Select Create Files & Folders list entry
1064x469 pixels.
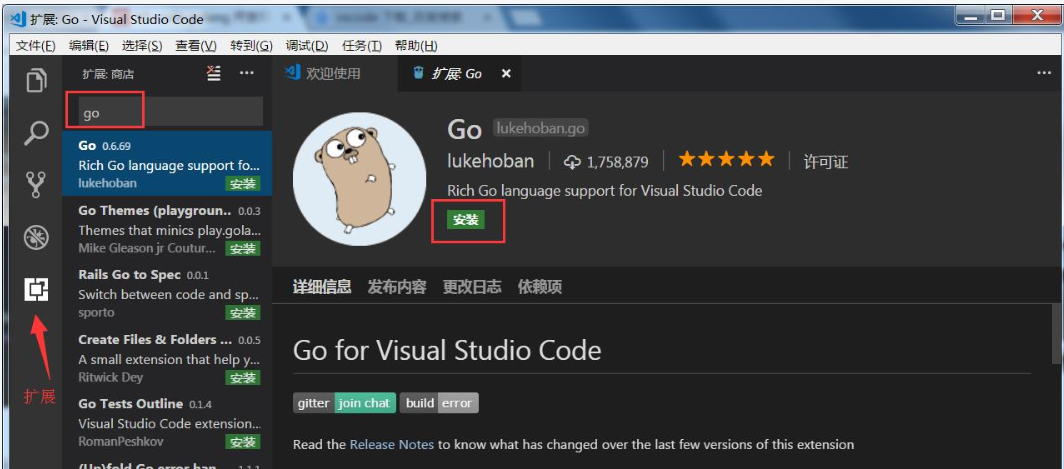(167, 357)
